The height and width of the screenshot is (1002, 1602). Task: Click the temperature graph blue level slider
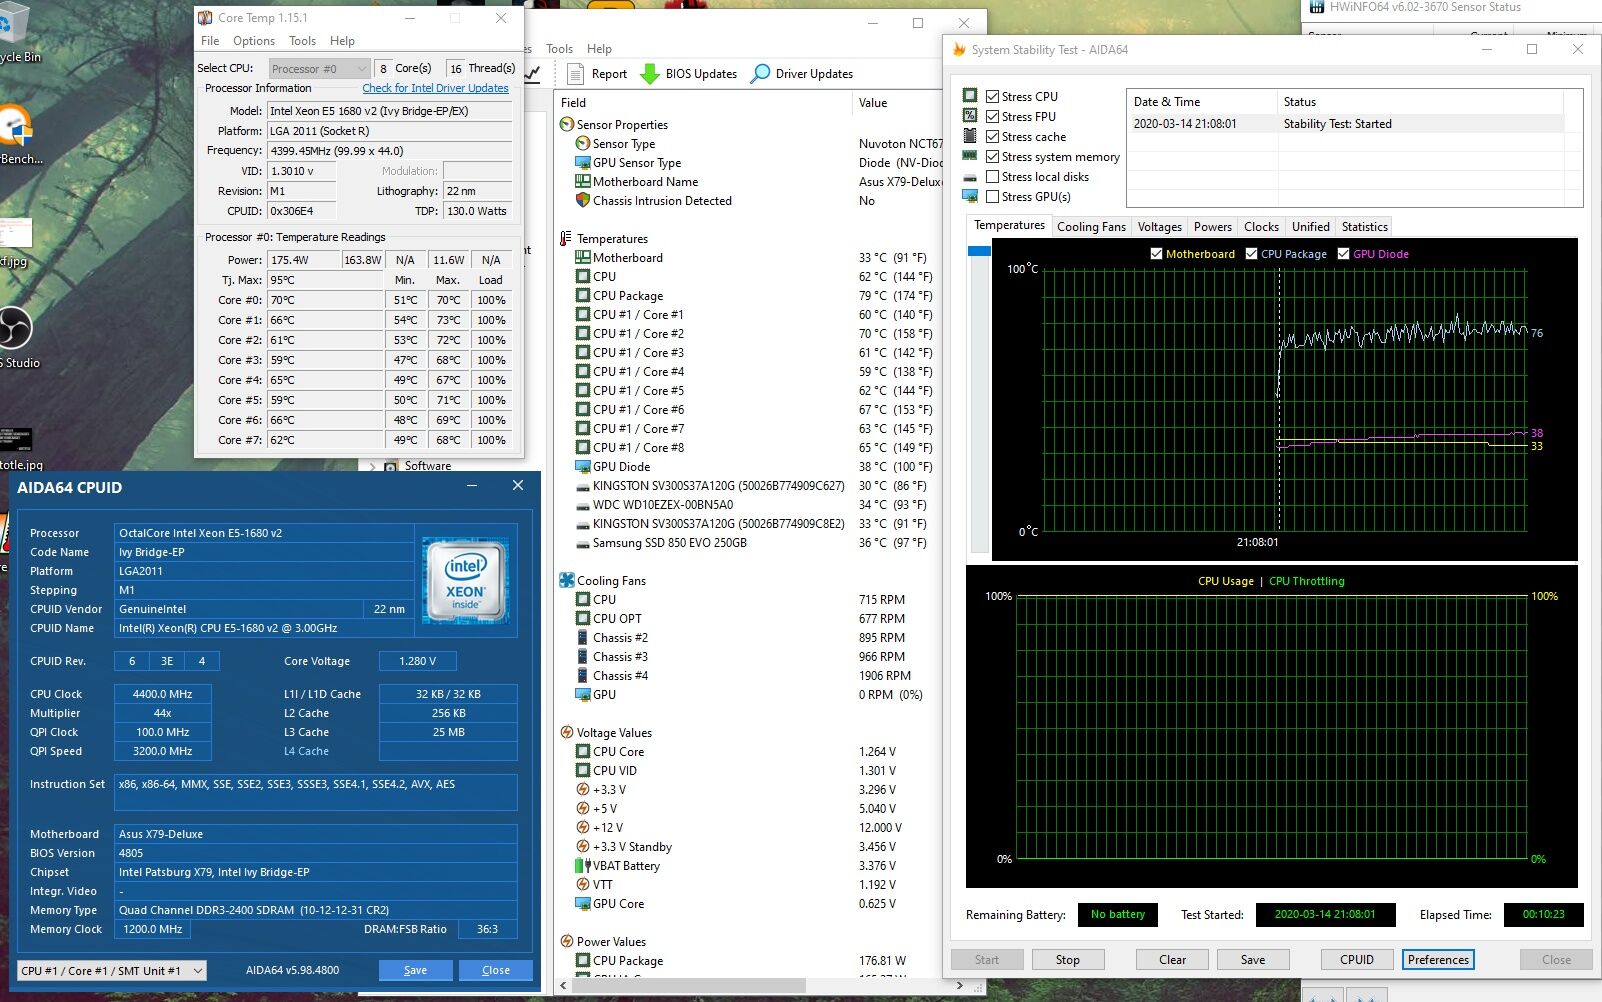[979, 252]
